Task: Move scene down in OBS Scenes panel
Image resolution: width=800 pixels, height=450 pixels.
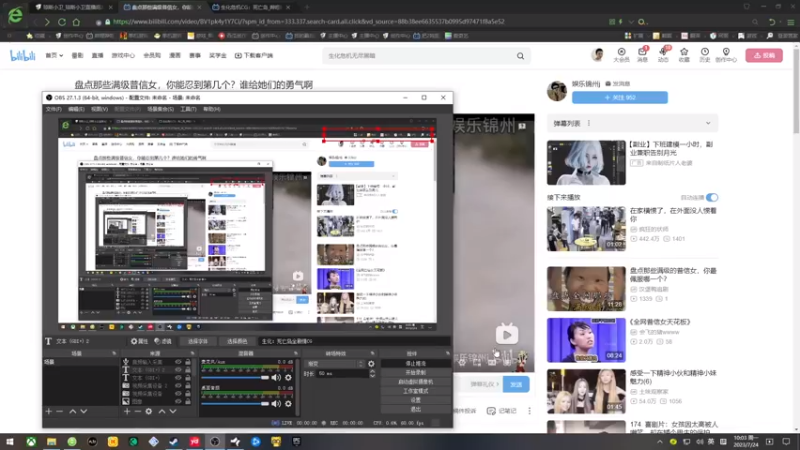Action: point(84,411)
